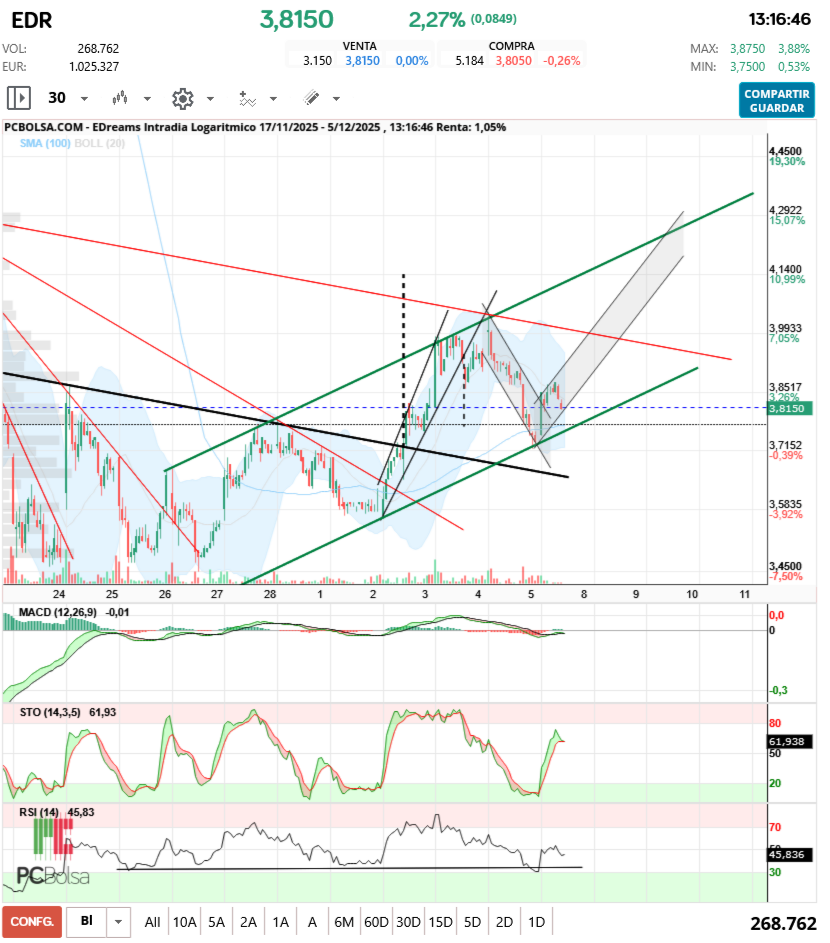830x943 pixels.
Task: Open the settings gear icon
Action: (x=183, y=98)
